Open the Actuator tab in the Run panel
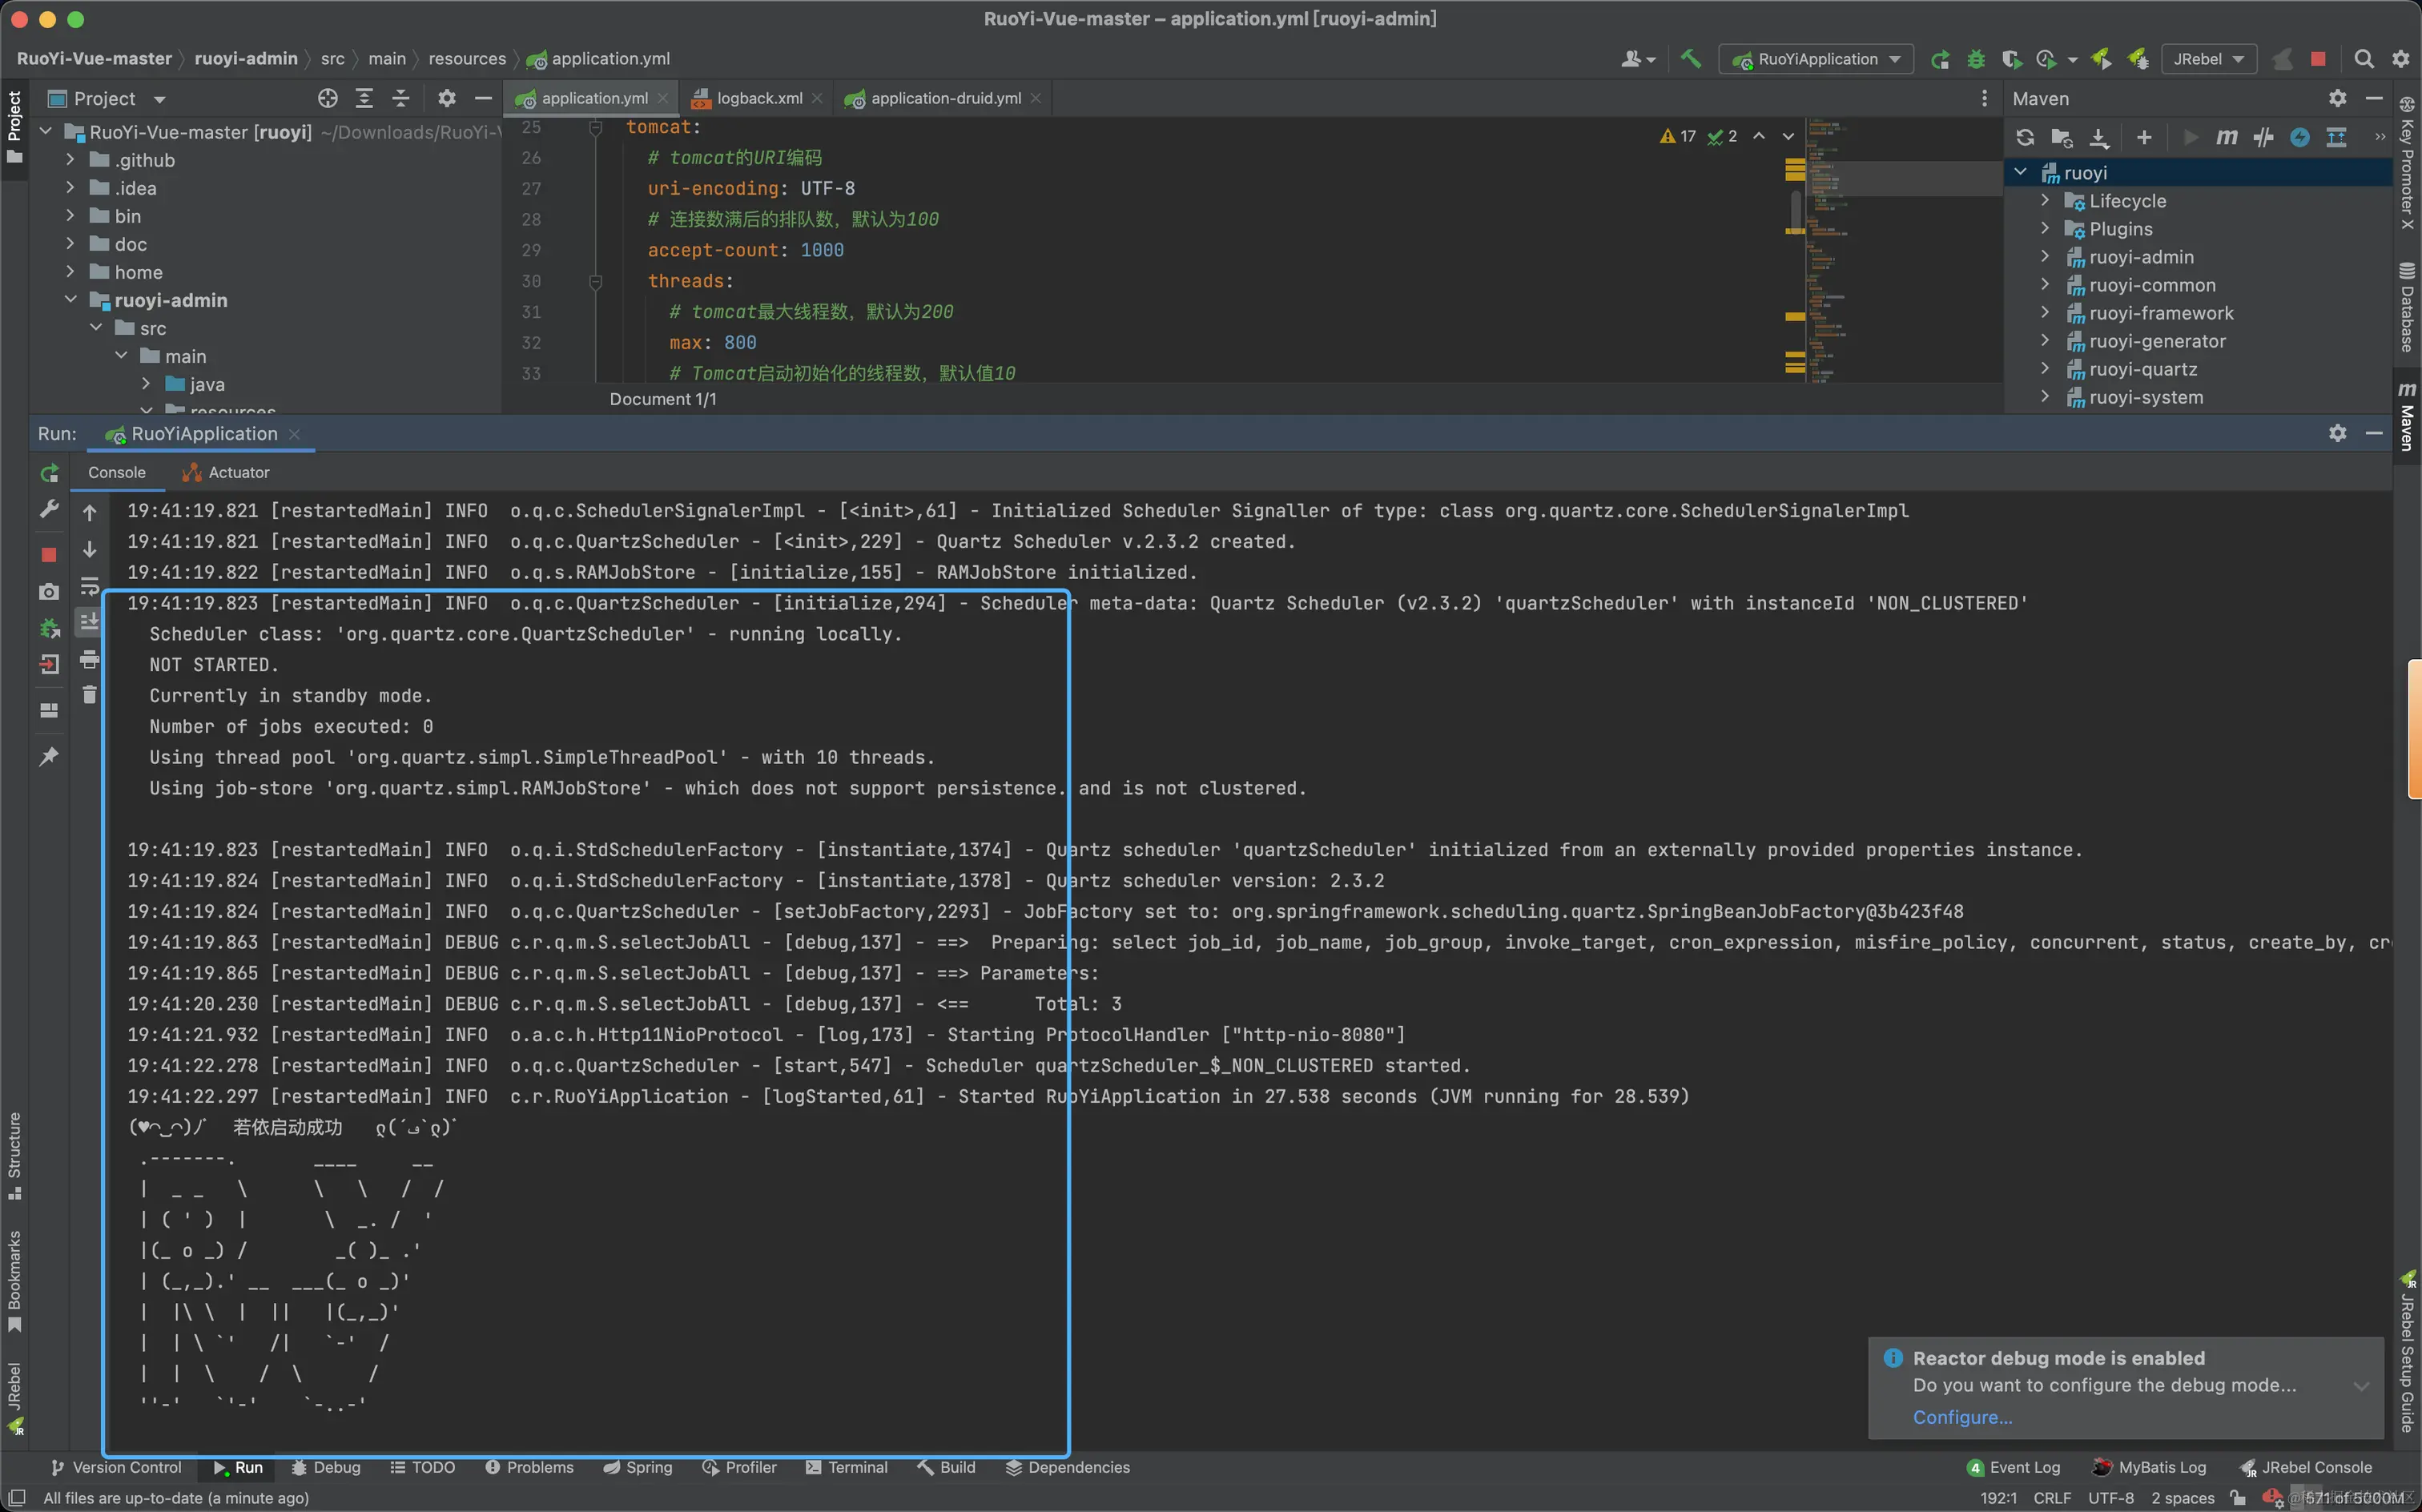The height and width of the screenshot is (1512, 2422). point(238,472)
